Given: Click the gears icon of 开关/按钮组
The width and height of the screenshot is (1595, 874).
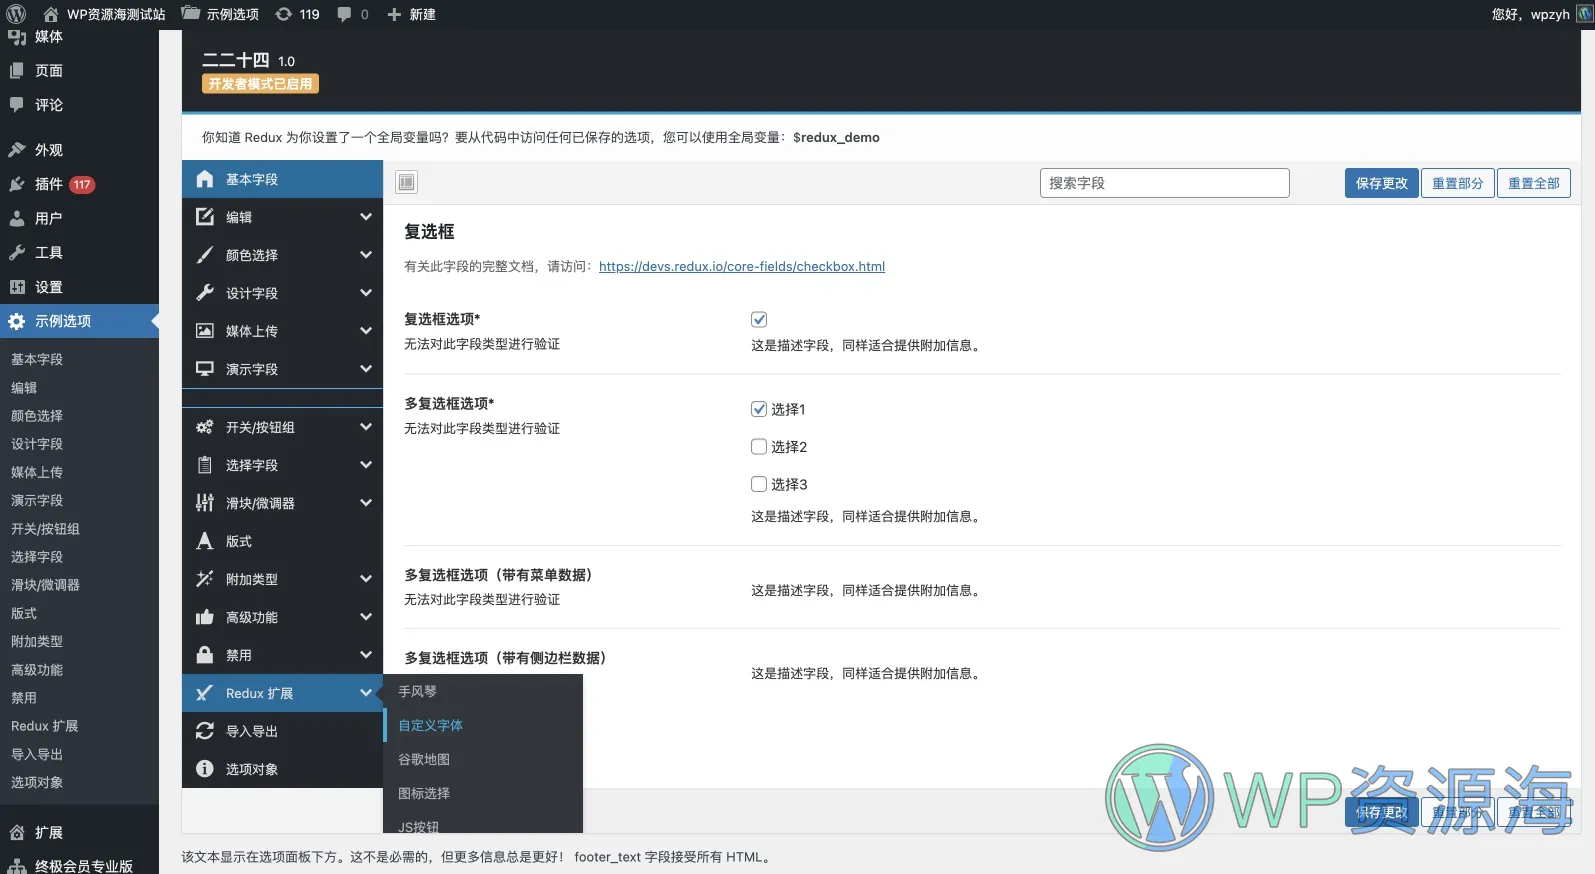Looking at the screenshot, I should (x=205, y=427).
